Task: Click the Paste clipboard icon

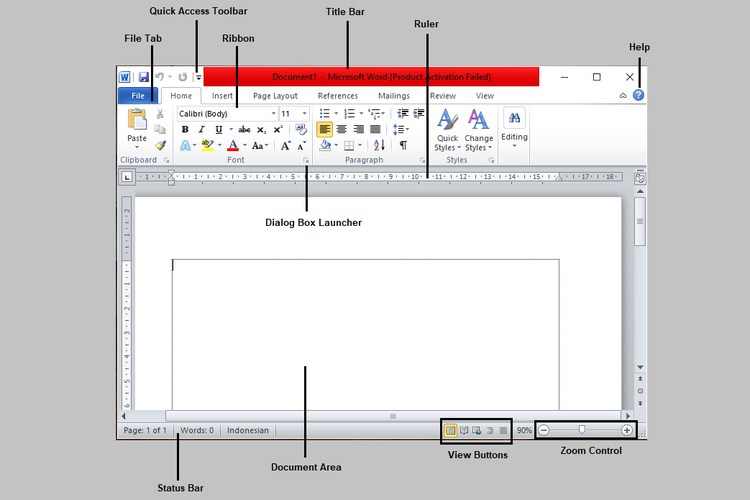Action: 137,119
